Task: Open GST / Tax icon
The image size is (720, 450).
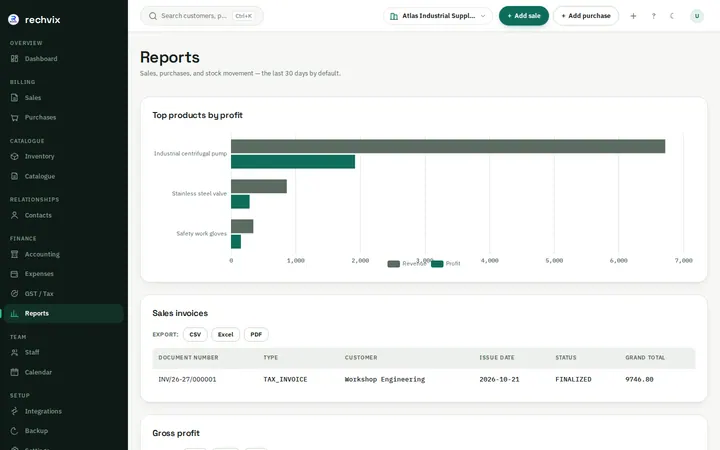Action: coord(15,293)
